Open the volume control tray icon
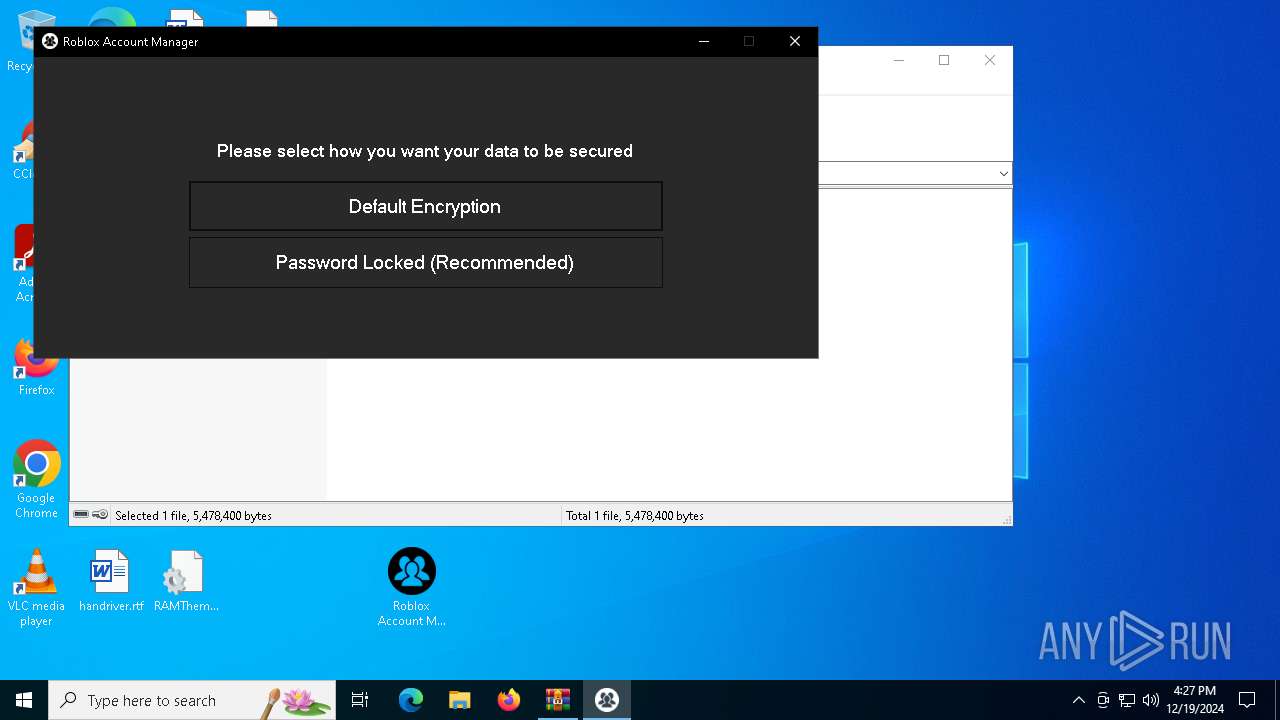Screen dimensions: 1280x720 pos(1151,700)
